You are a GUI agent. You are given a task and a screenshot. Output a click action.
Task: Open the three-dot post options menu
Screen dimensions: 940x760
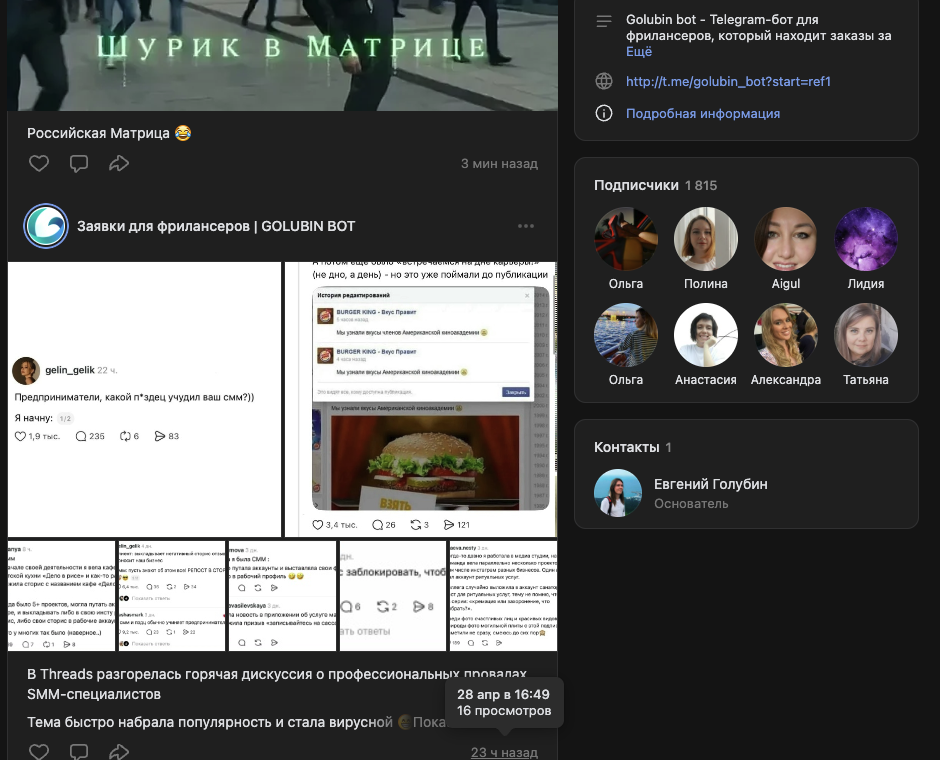[x=526, y=226]
